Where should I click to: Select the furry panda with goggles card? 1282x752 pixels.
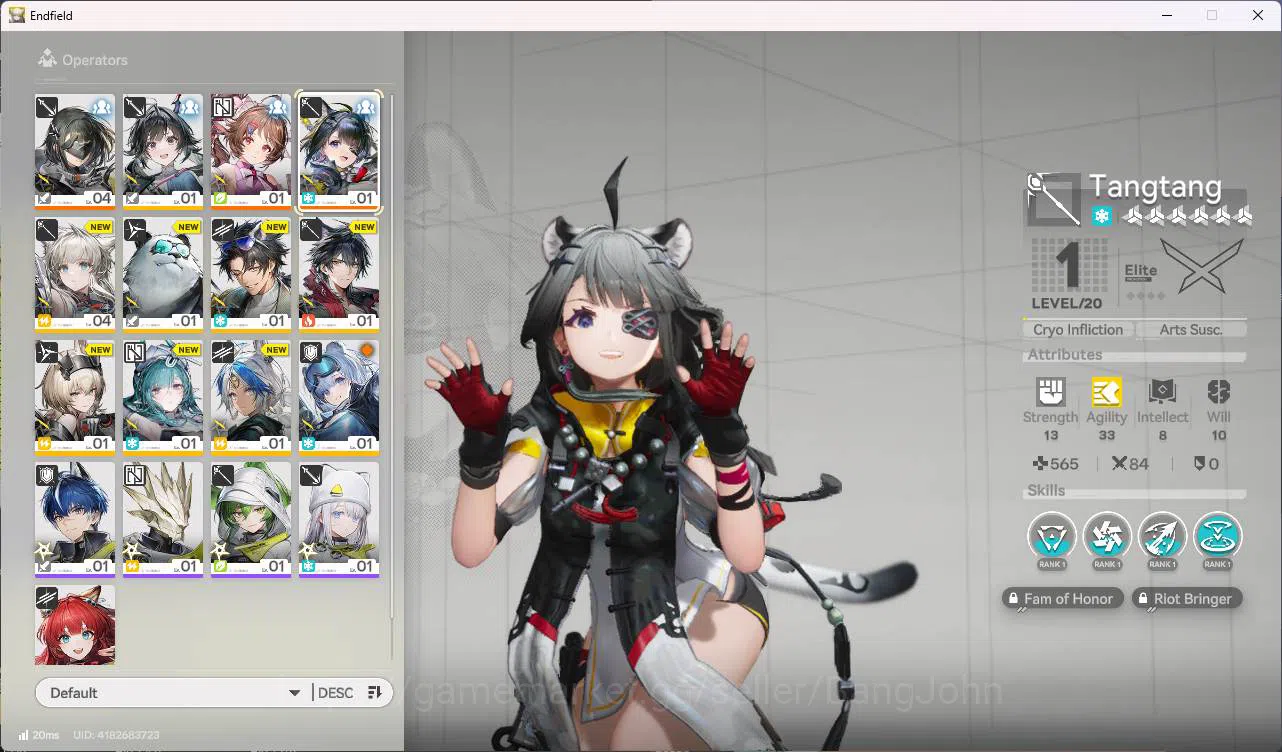coord(163,275)
